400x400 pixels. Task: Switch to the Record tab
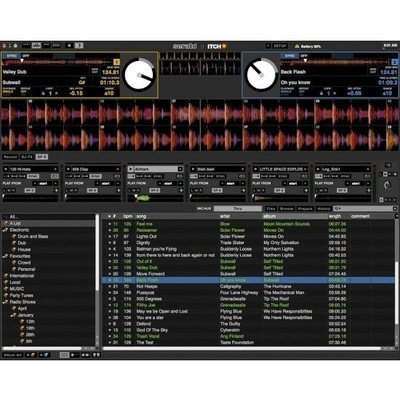point(10,157)
